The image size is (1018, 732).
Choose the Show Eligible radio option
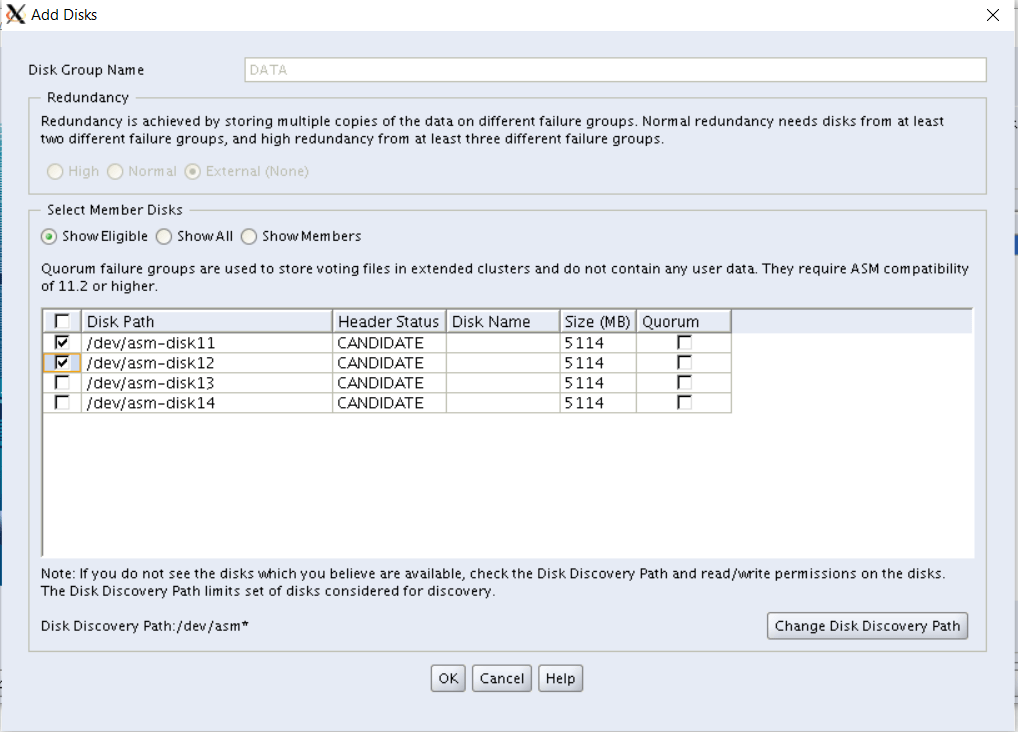click(49, 237)
